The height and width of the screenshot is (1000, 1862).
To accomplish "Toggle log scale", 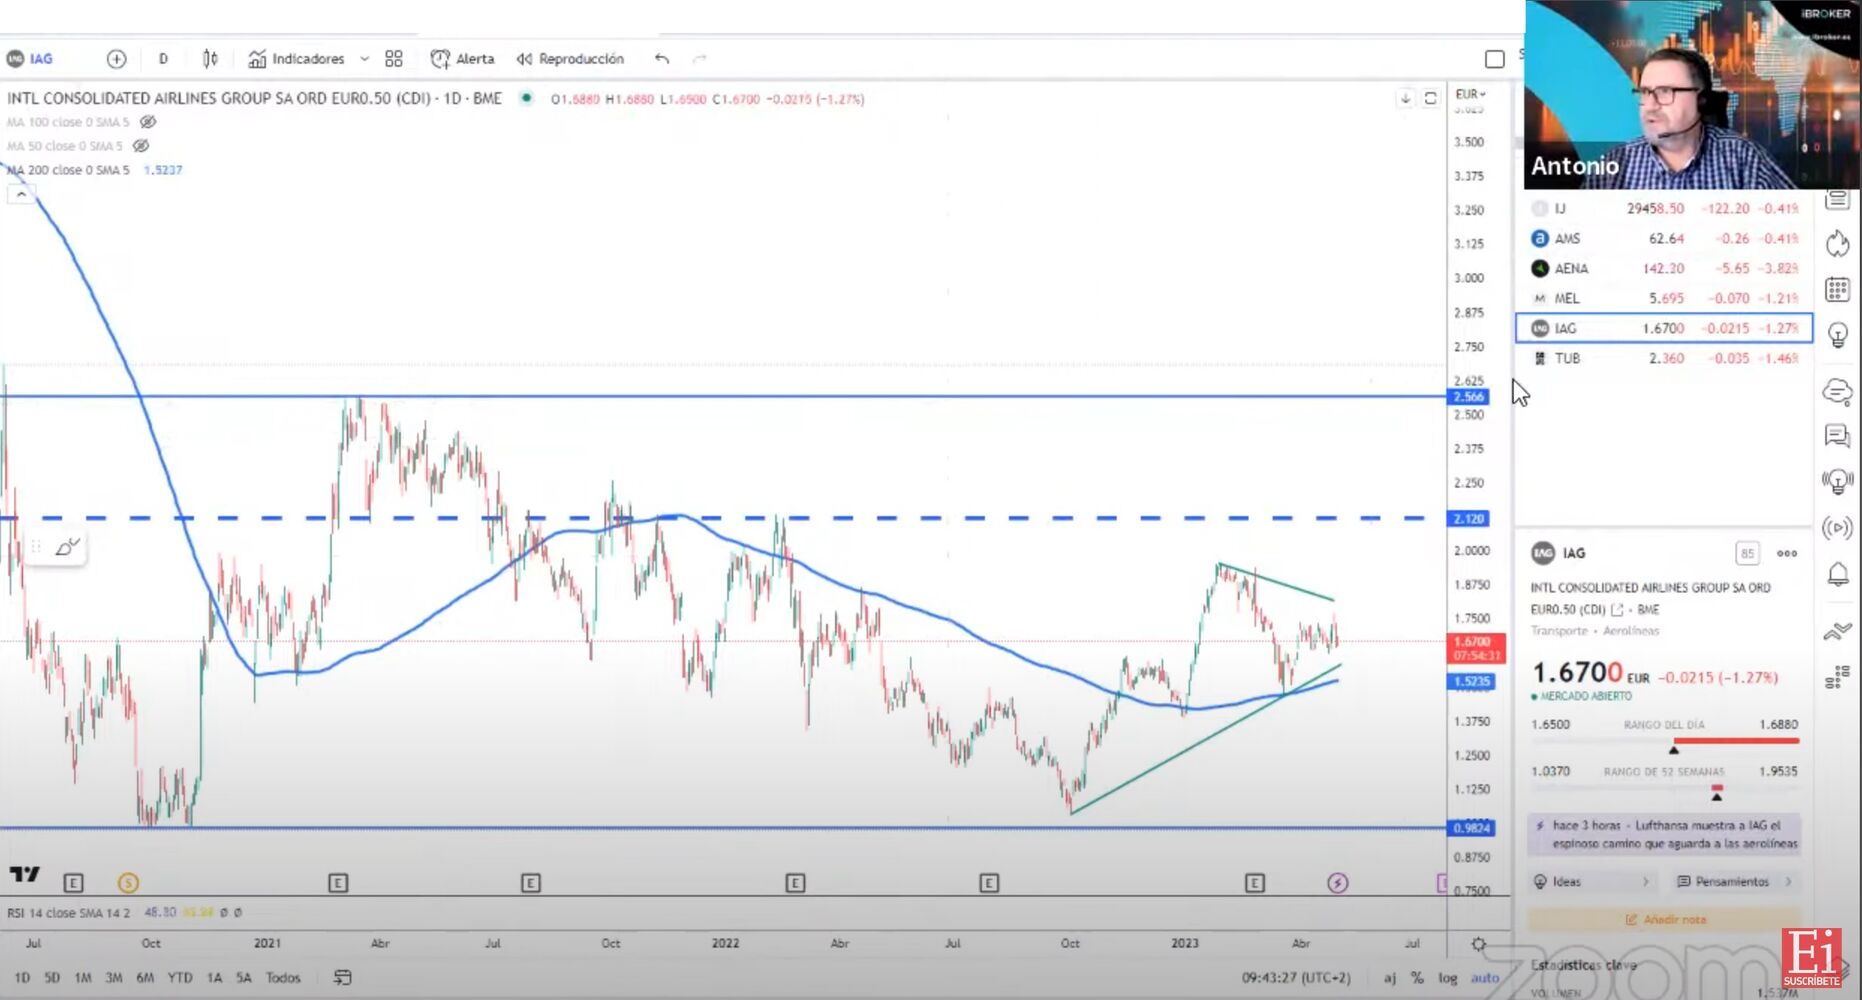I will click(x=1447, y=978).
